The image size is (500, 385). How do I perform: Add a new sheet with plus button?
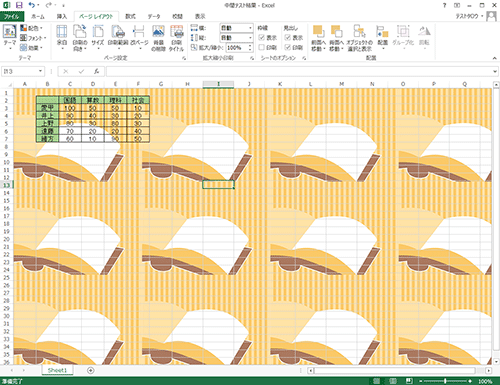[90, 370]
